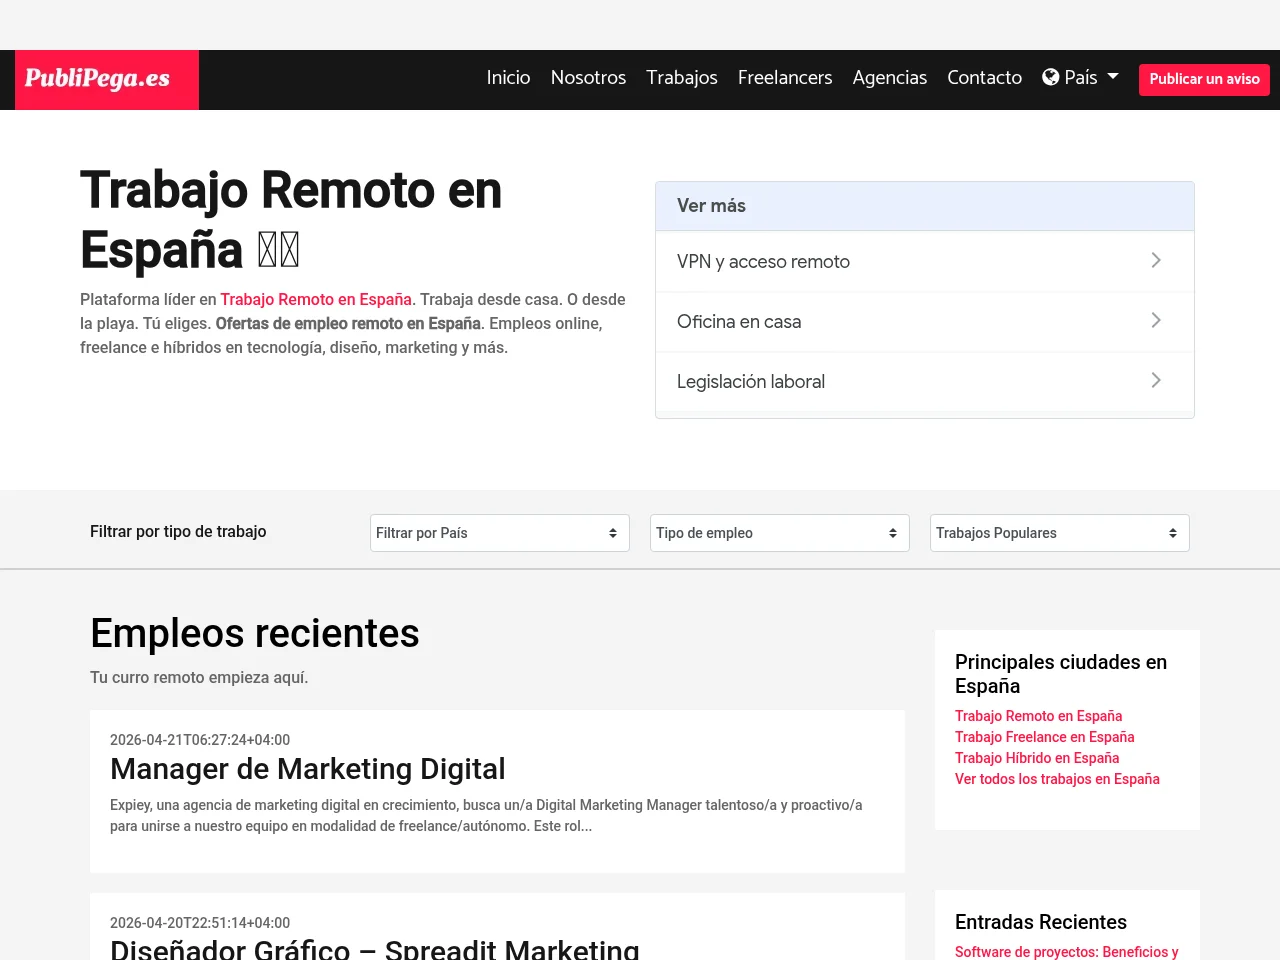Open Oficina en casa item
This screenshot has width=1280, height=960.
point(925,321)
